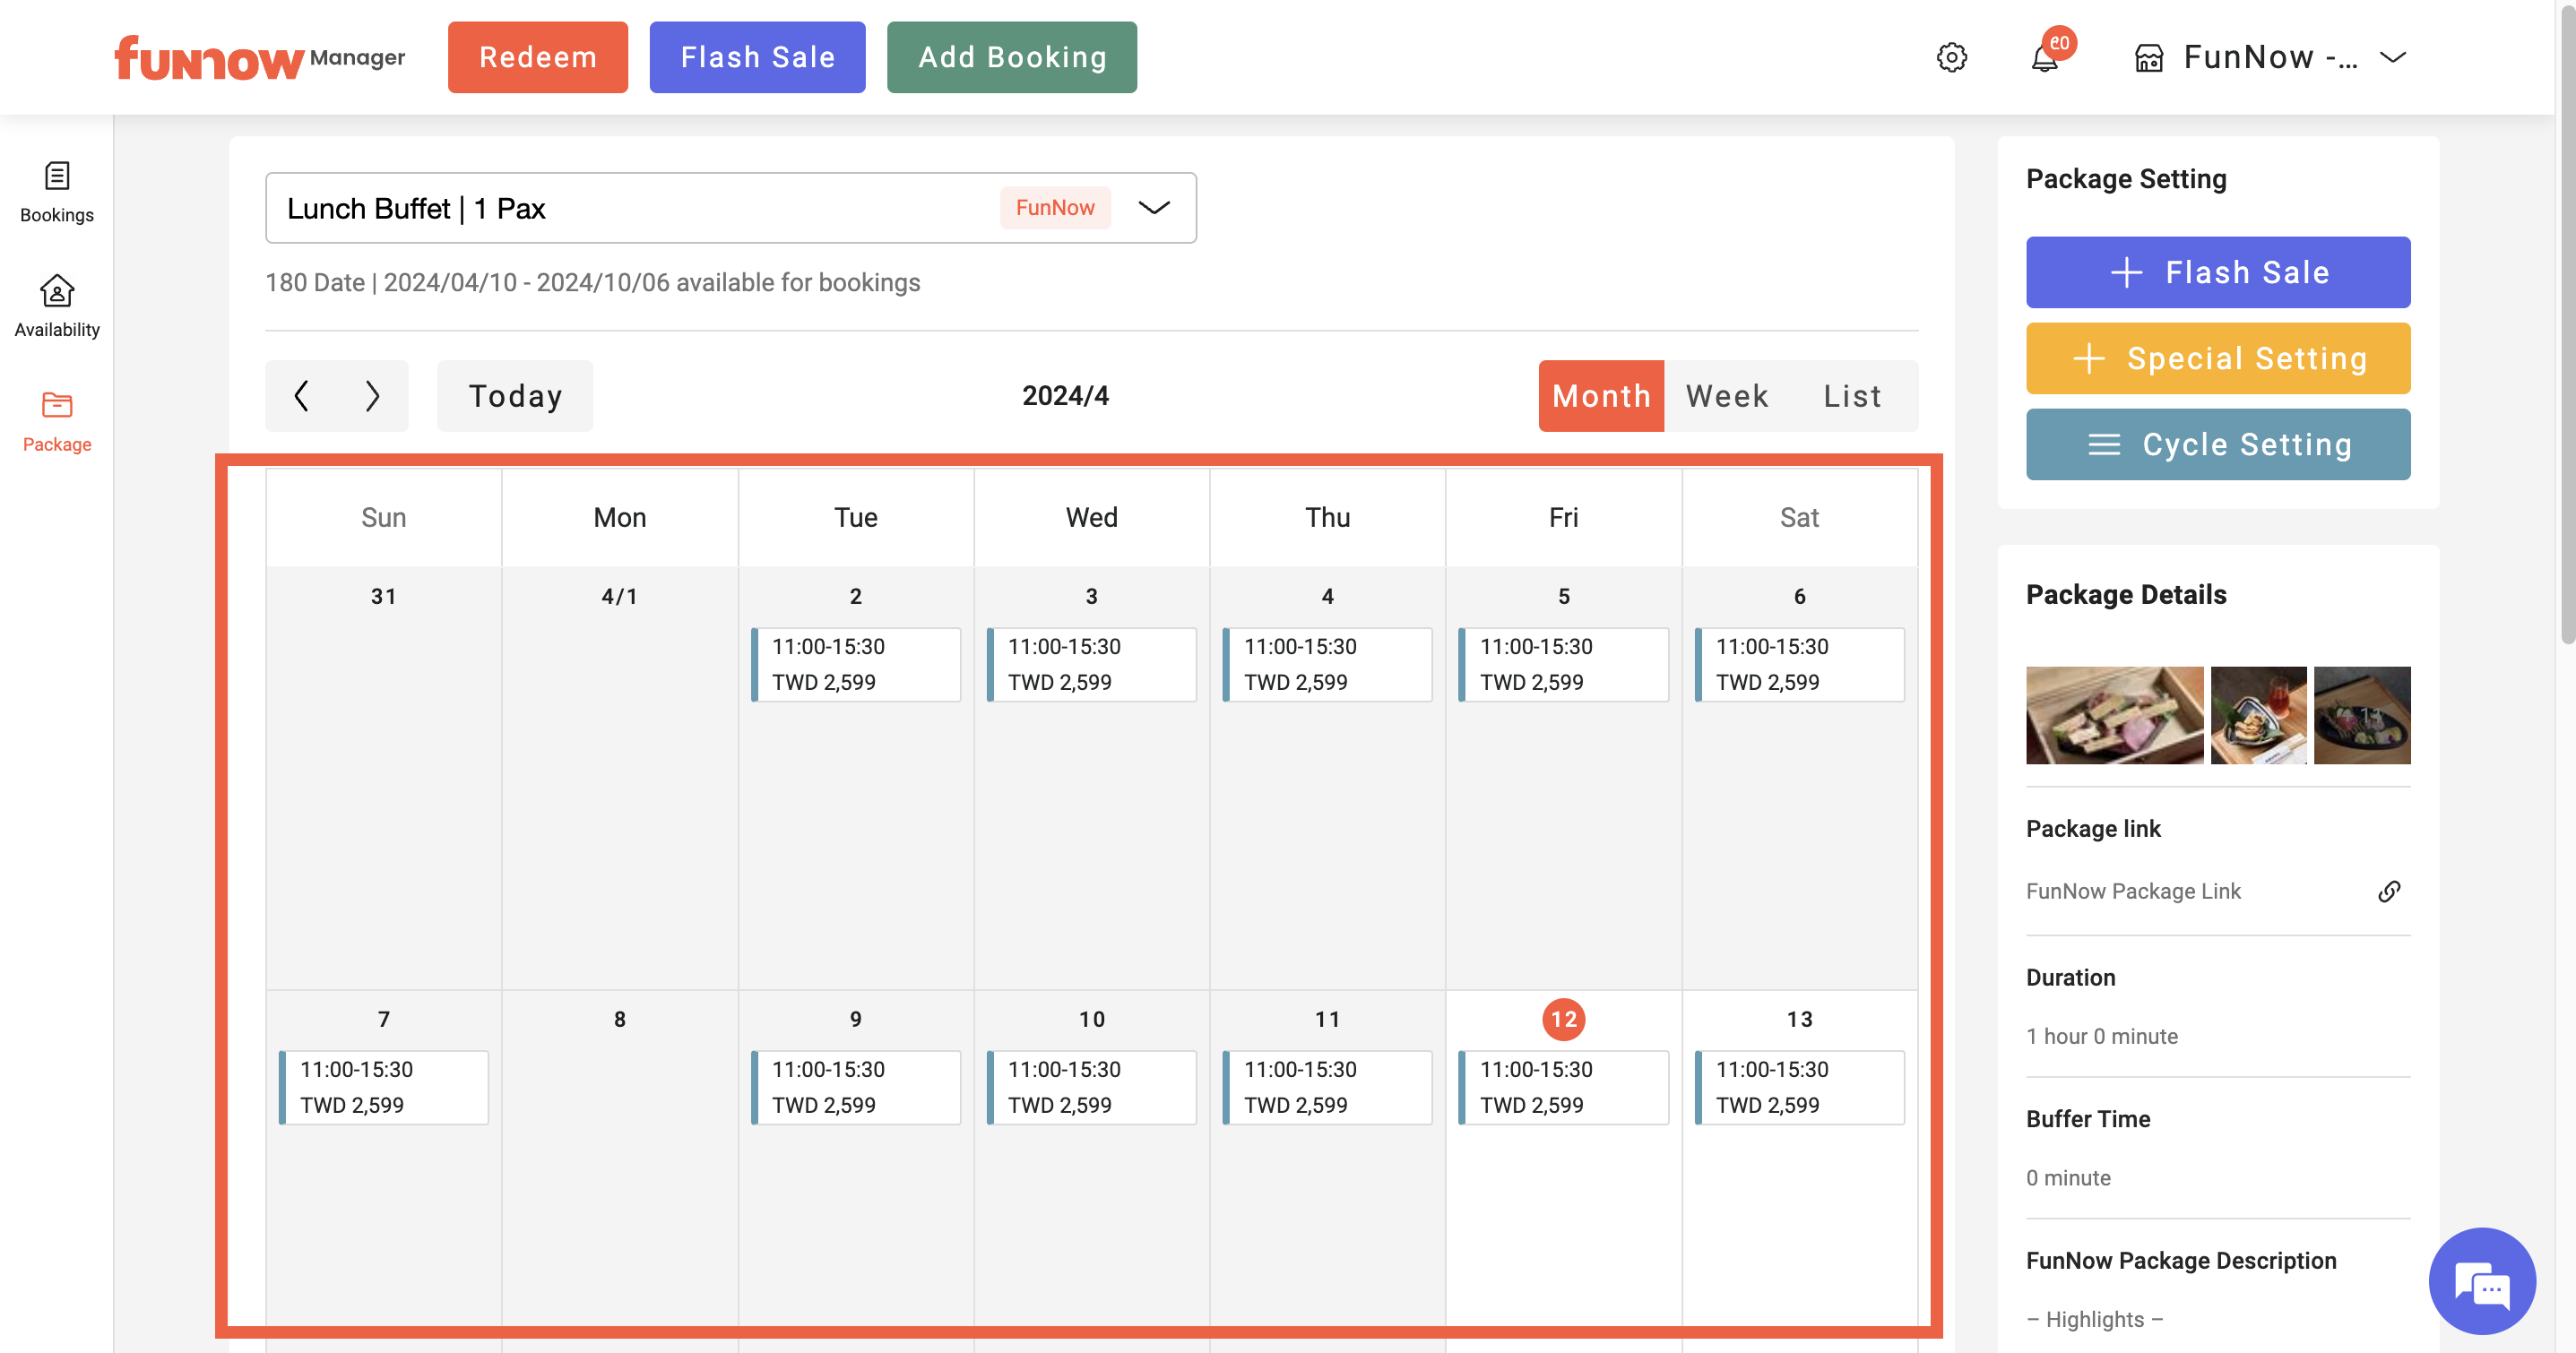Image resolution: width=2576 pixels, height=1353 pixels.
Task: Open the first package photo thumbnail
Action: 2114,716
